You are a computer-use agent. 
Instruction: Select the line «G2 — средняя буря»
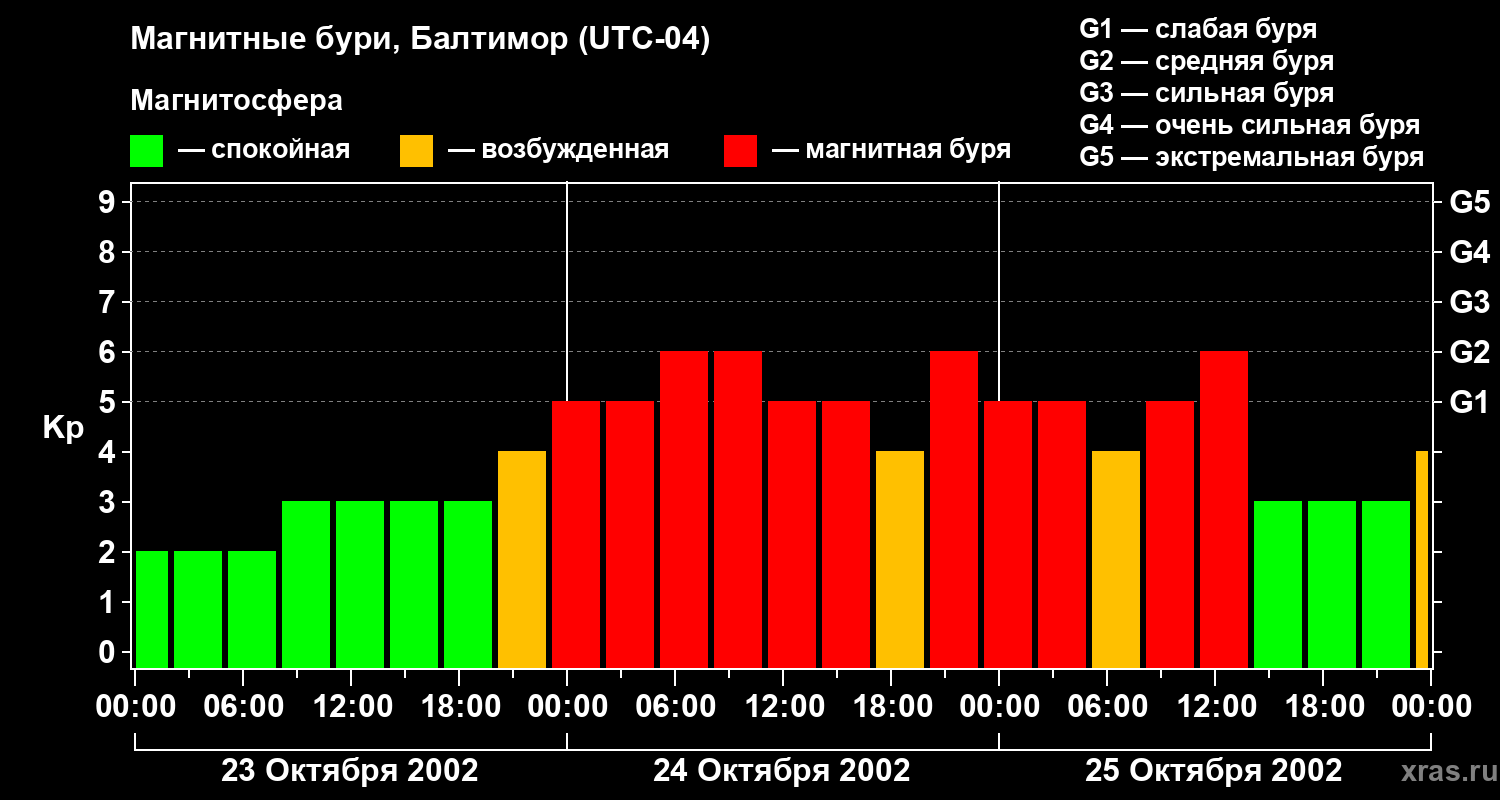pos(1207,61)
